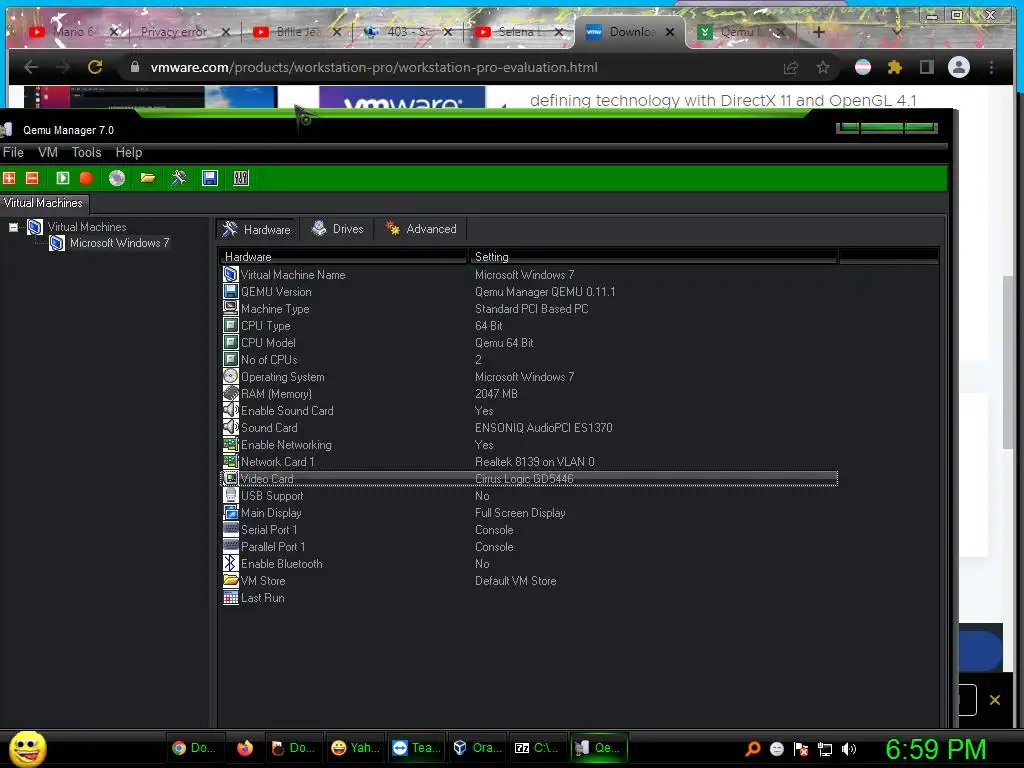Open the Help menu

click(x=129, y=152)
